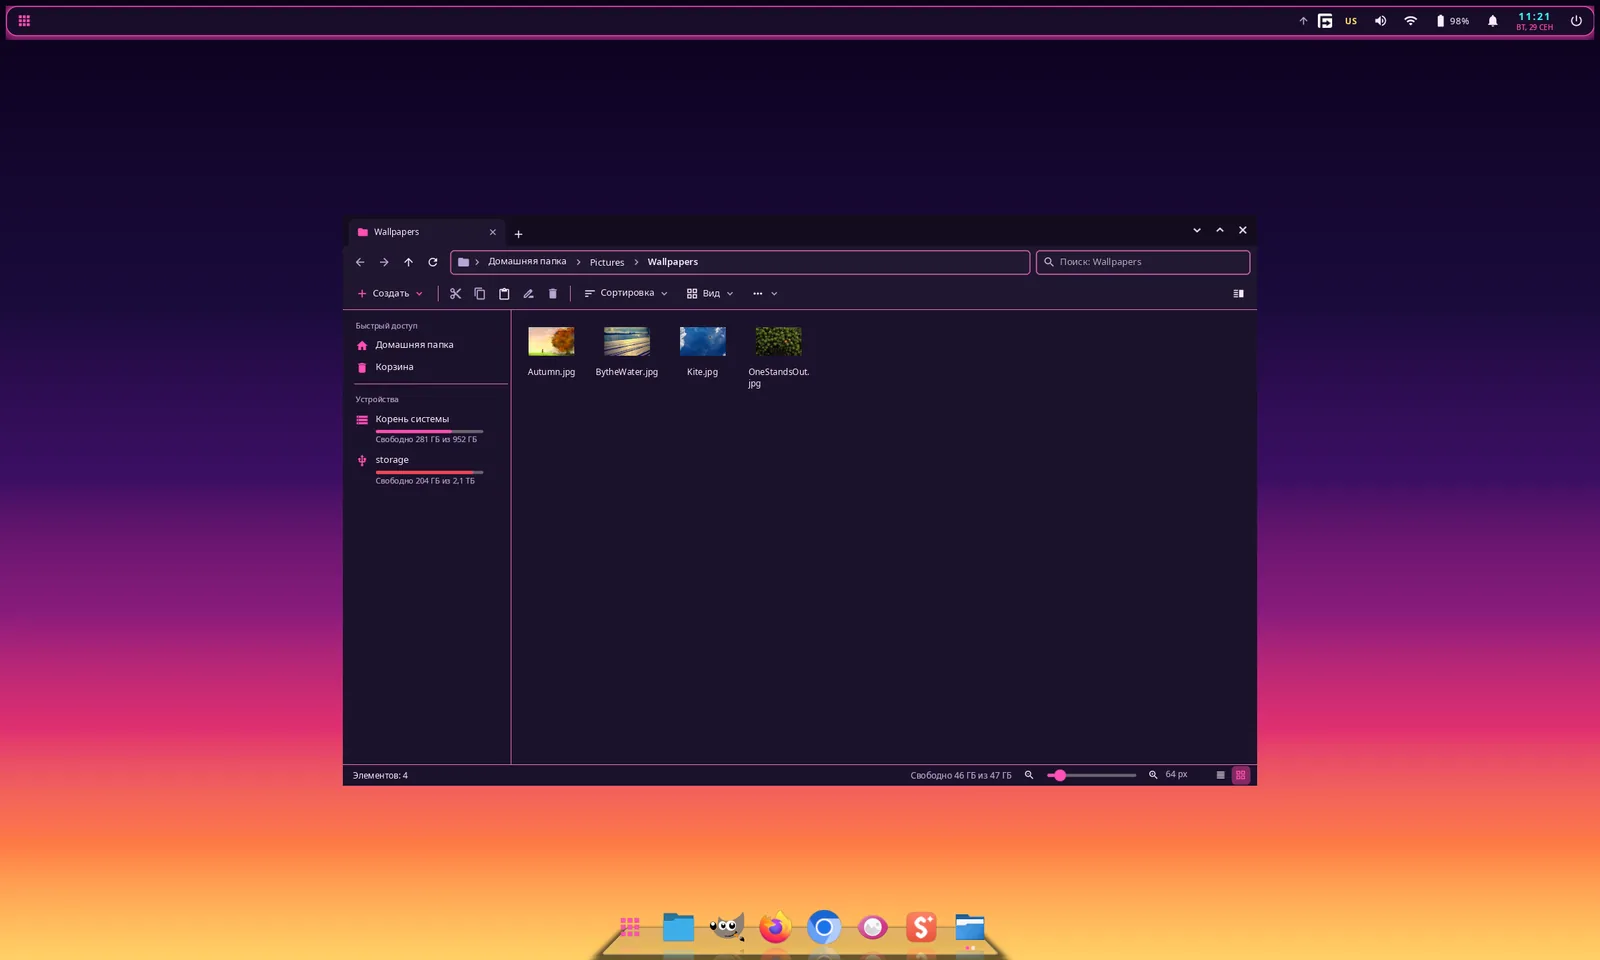Reload the current folder
1600x960 pixels.
click(x=433, y=262)
